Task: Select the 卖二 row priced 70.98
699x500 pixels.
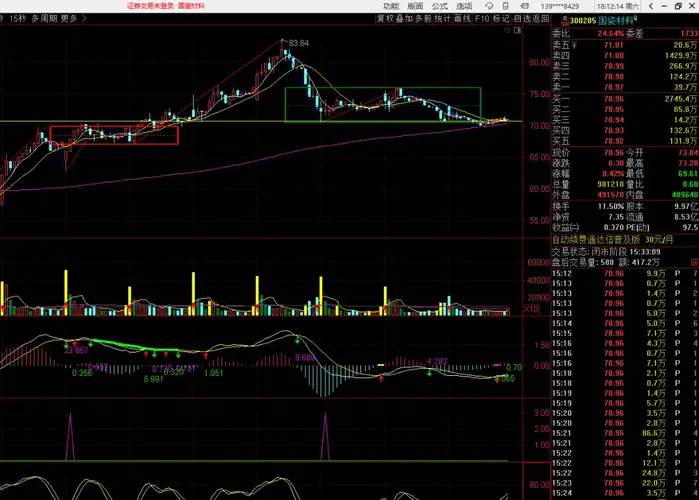Action: (x=625, y=77)
